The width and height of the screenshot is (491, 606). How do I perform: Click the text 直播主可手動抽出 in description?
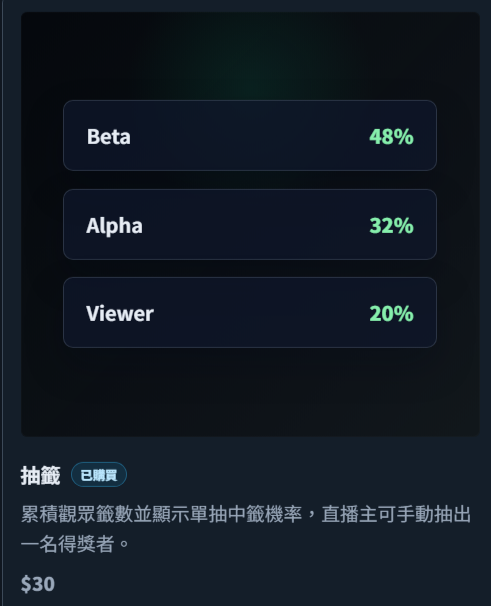(x=396, y=514)
